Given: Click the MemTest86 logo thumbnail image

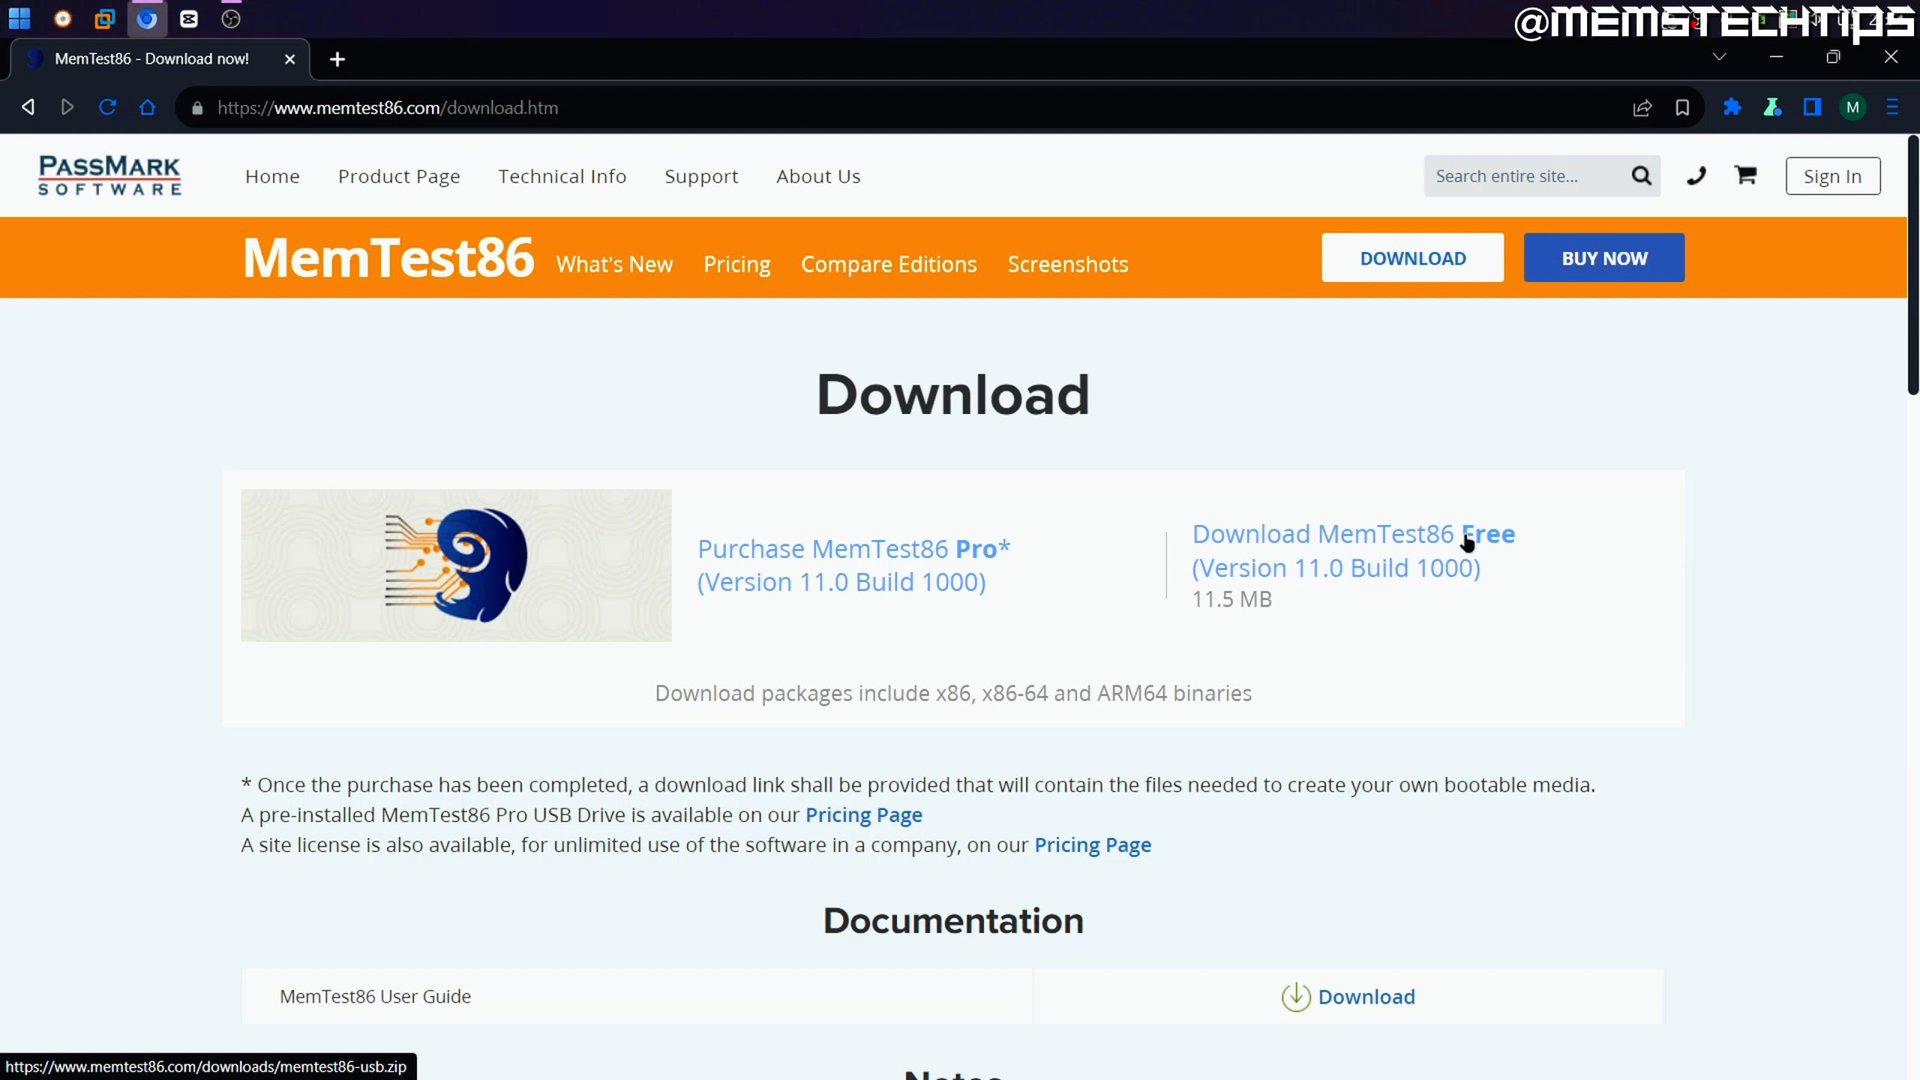Looking at the screenshot, I should coord(456,565).
